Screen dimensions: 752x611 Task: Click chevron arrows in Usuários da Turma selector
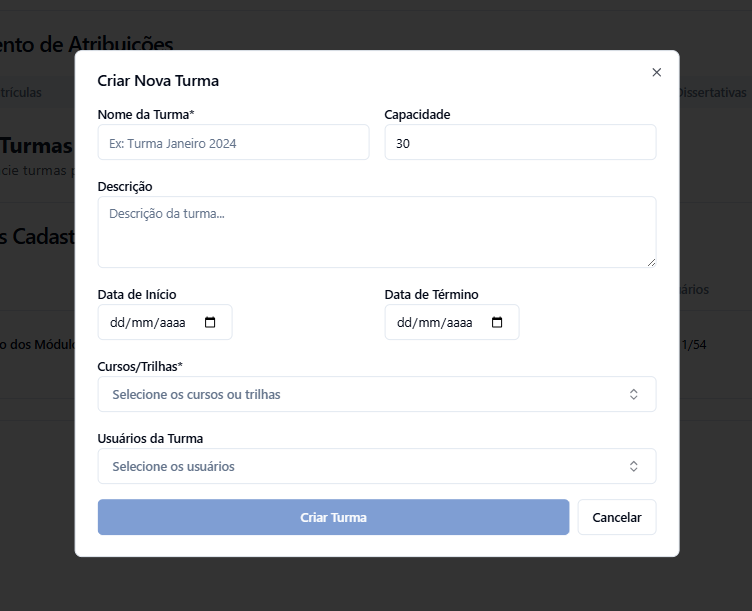pyautogui.click(x=633, y=466)
